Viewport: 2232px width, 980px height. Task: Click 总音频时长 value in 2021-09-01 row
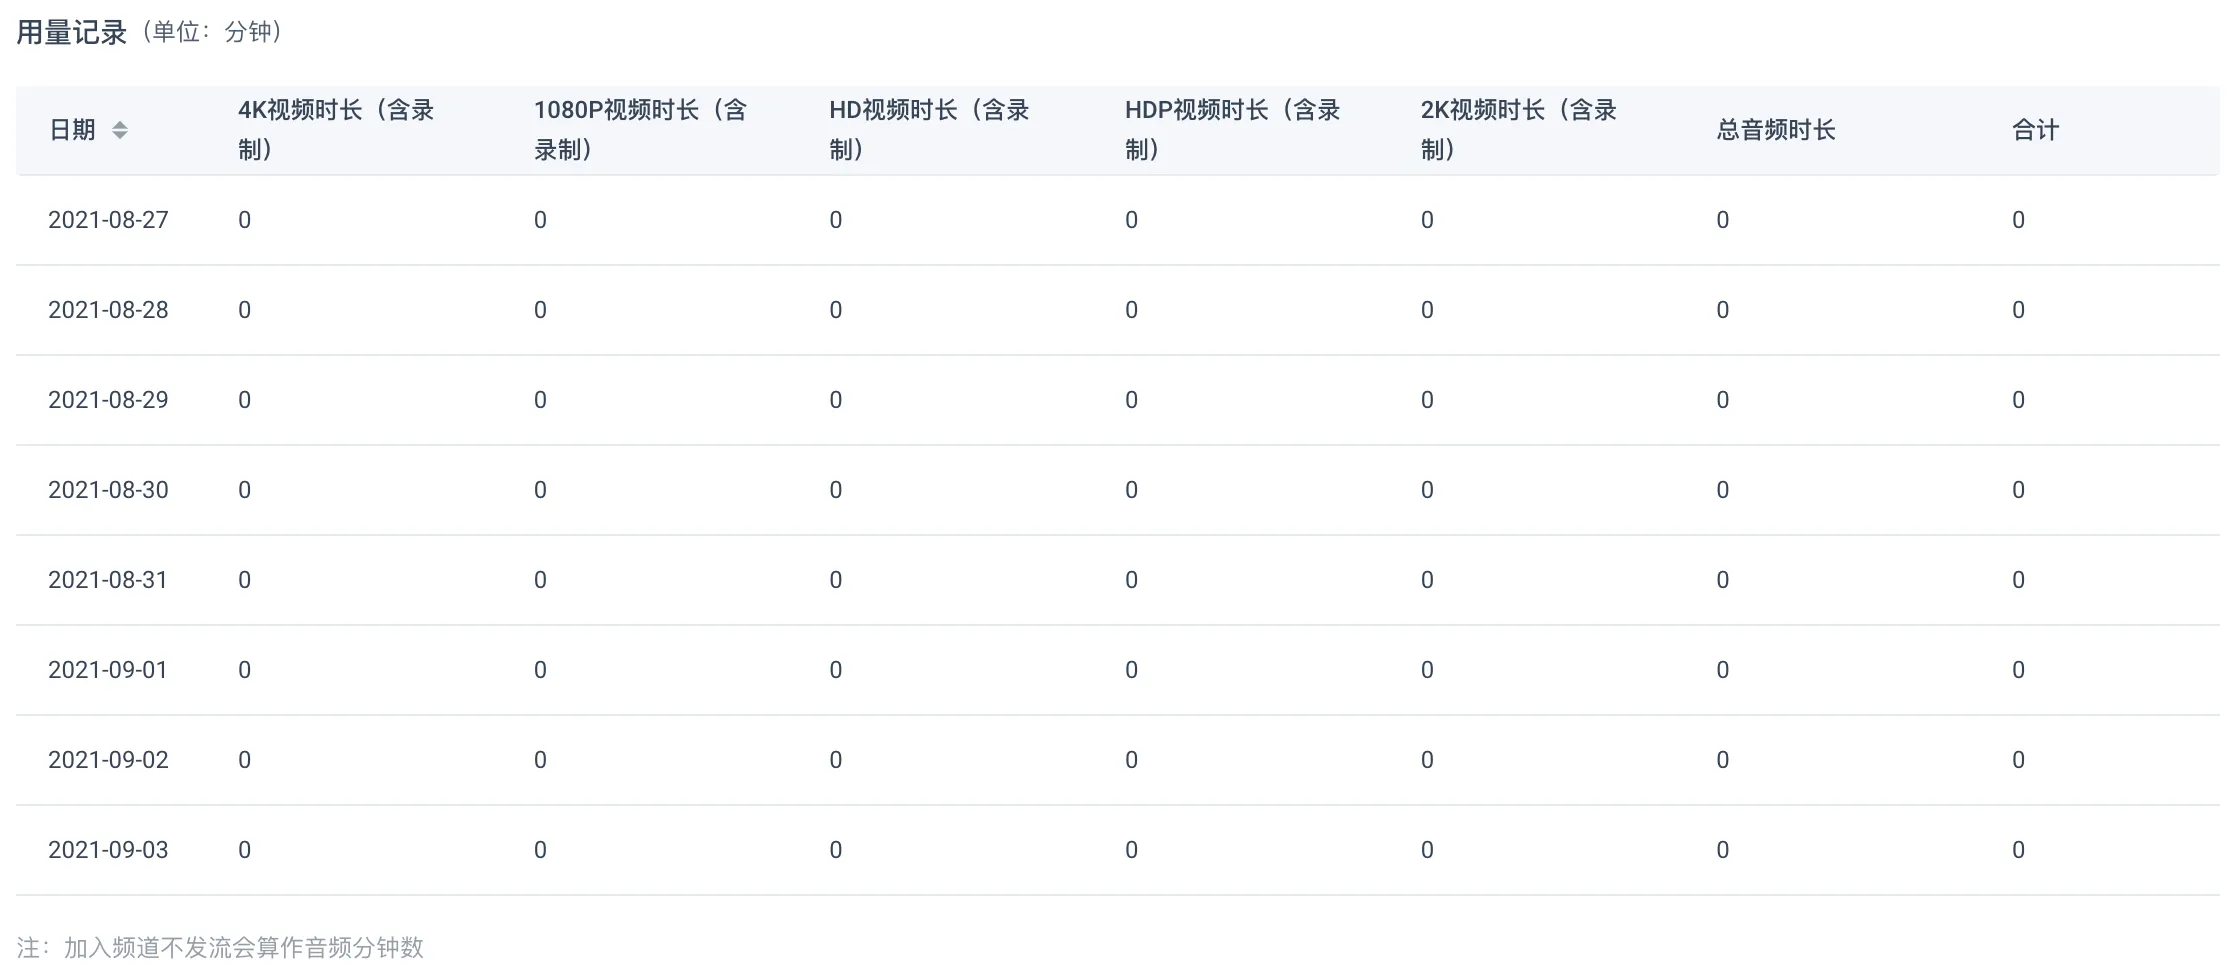click(1722, 670)
